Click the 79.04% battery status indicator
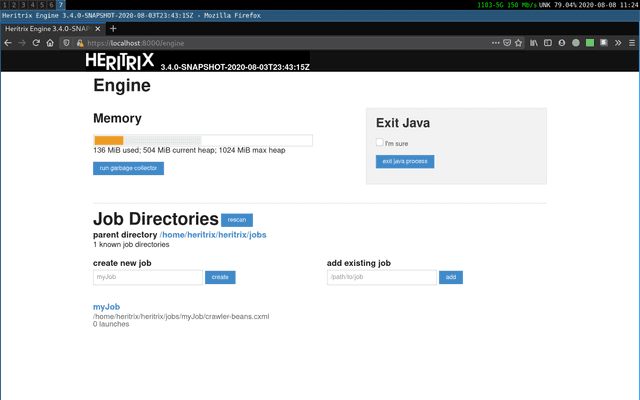640x400 pixels. [565, 5]
